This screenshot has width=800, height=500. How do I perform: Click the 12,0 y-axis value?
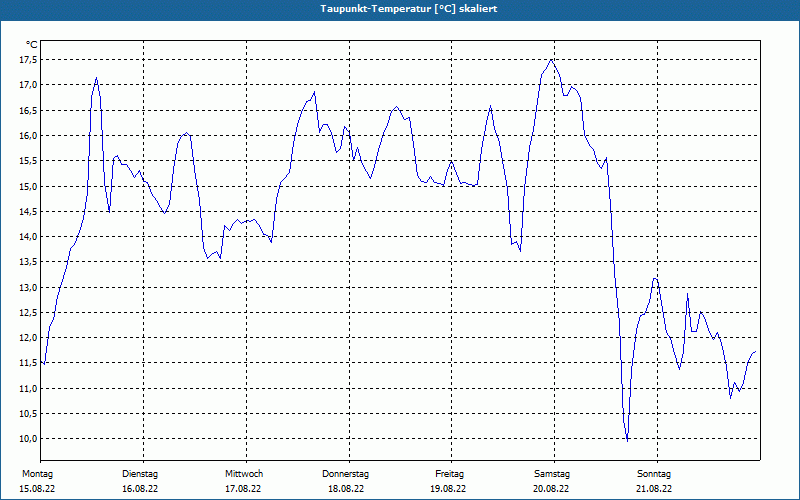[x=30, y=338]
